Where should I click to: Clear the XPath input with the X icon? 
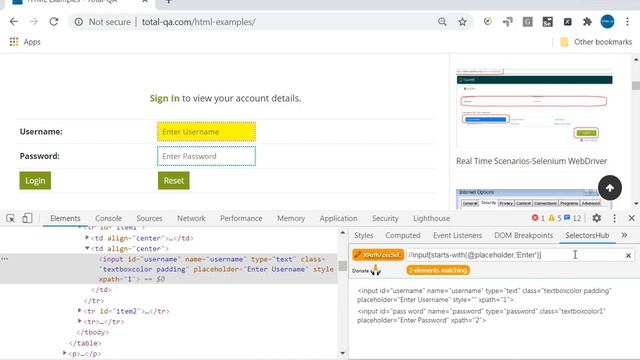628,255
